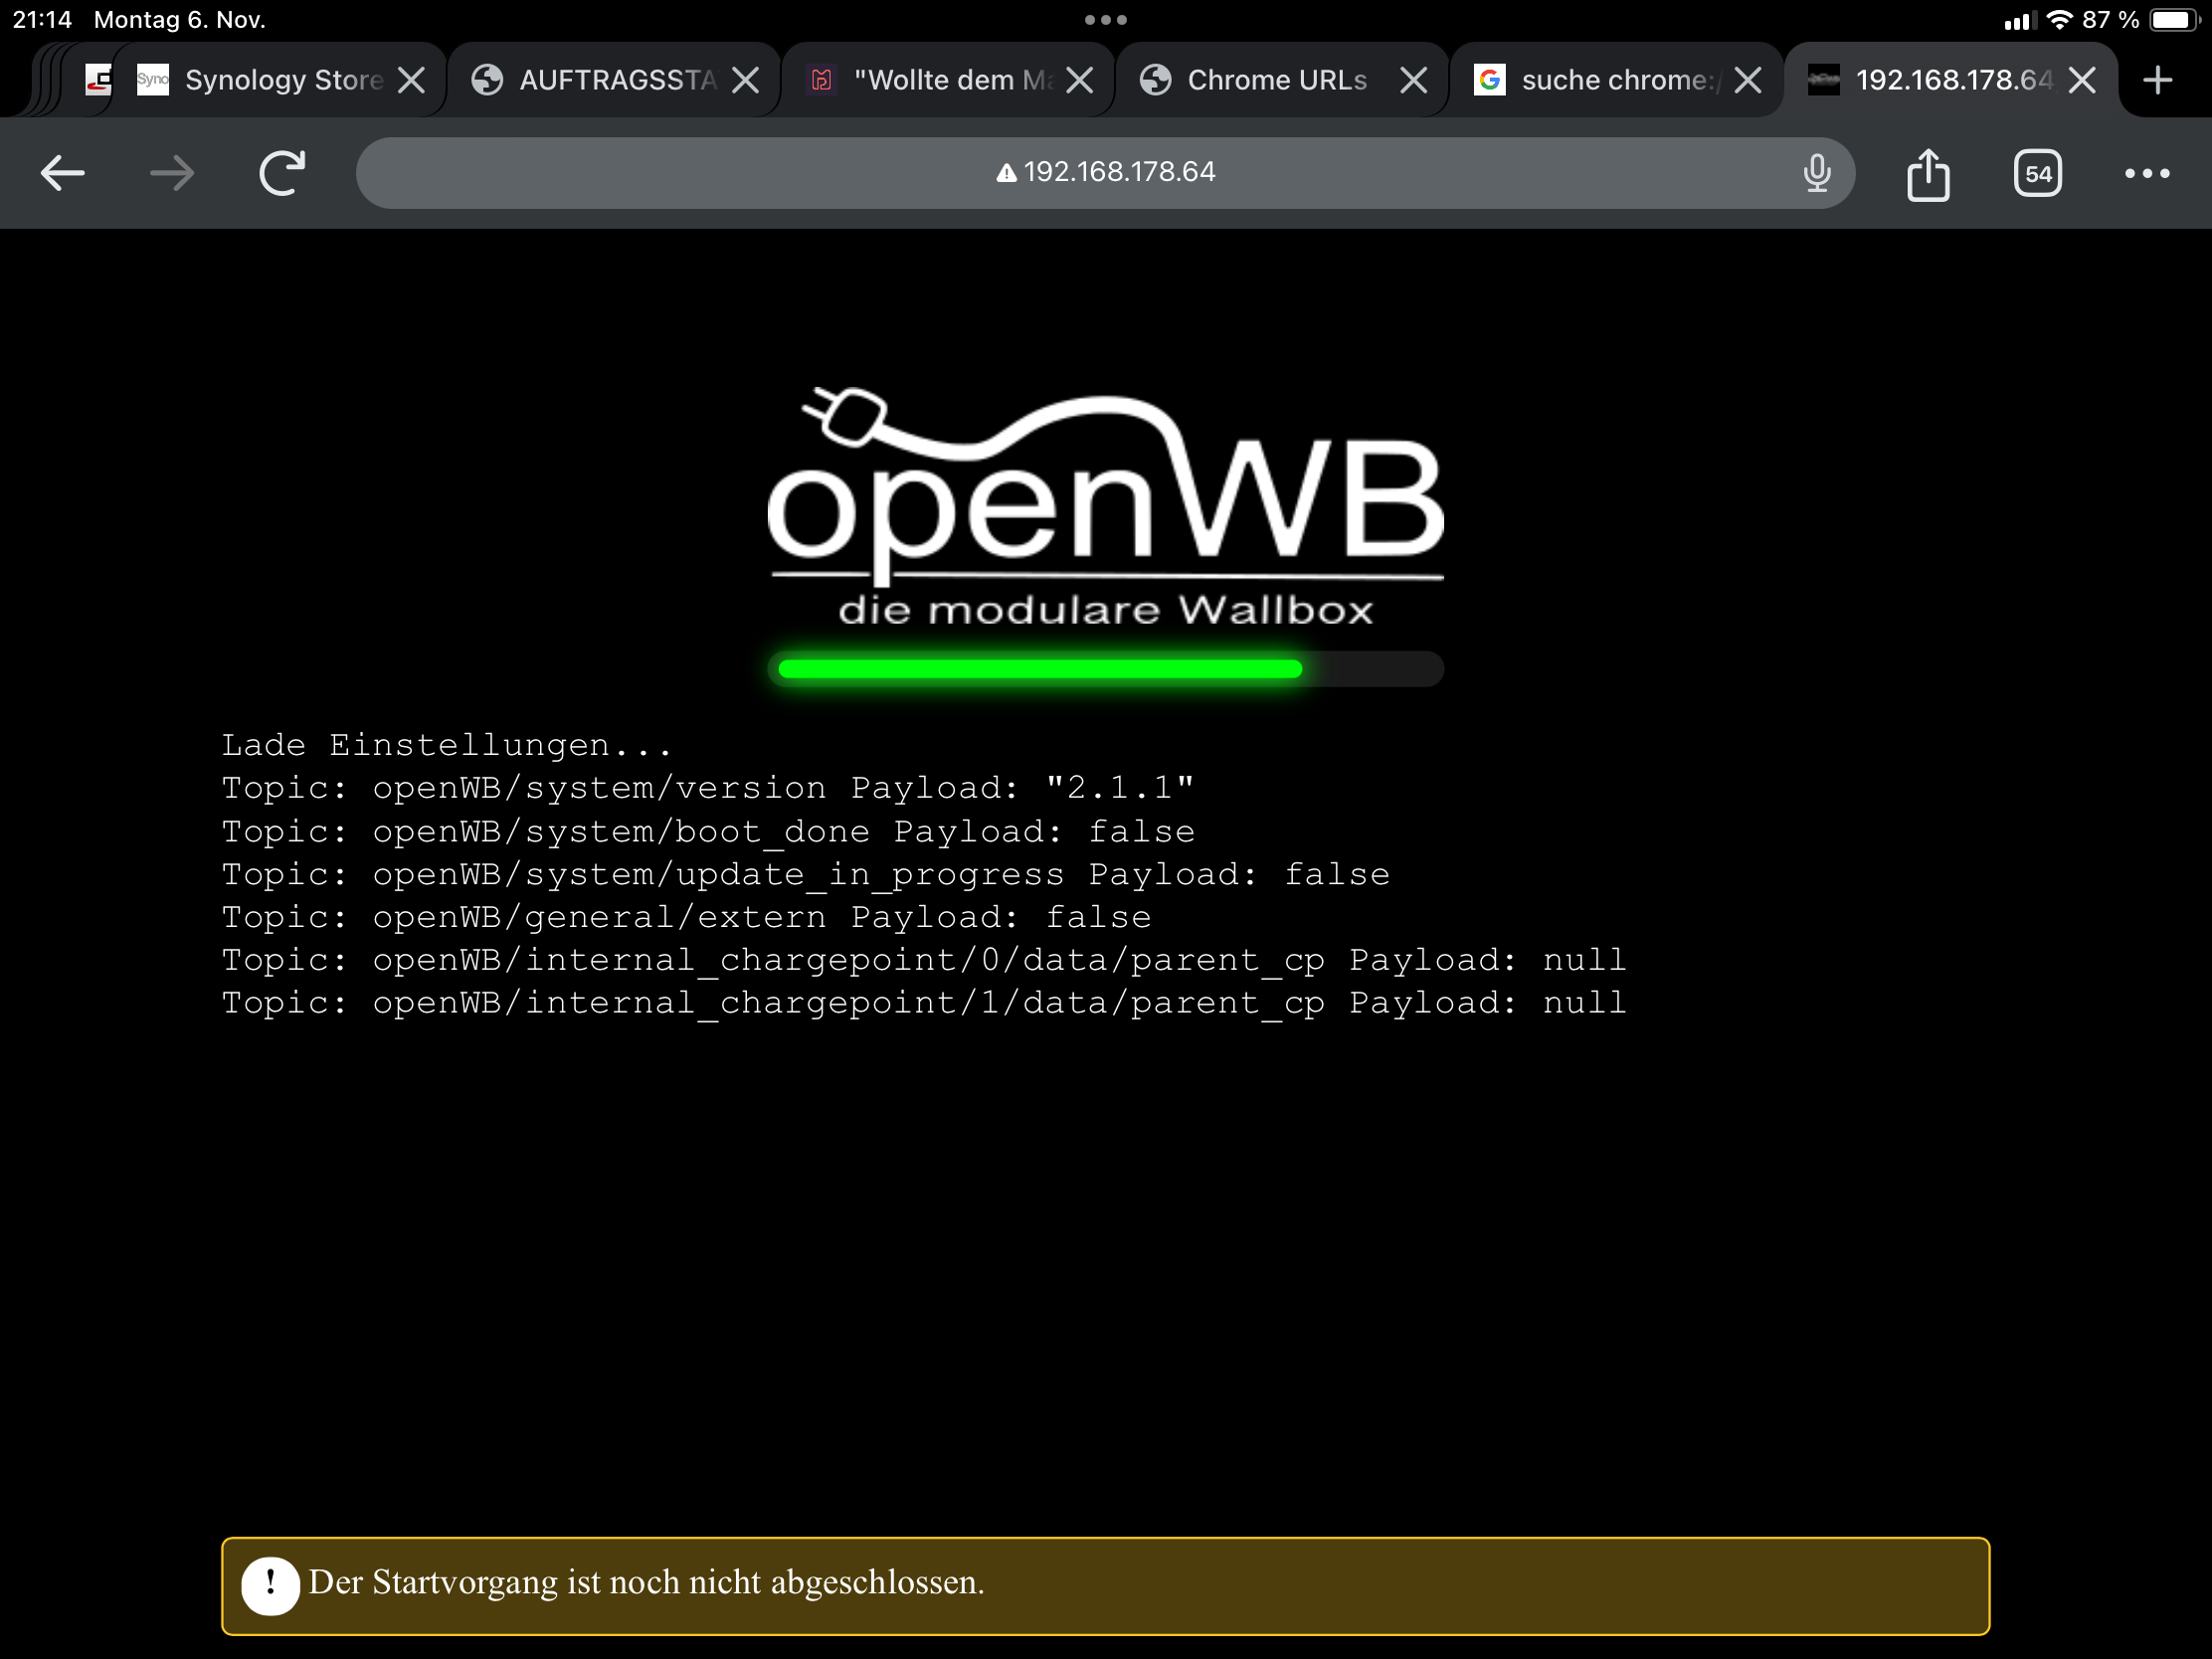Viewport: 2212px width, 1659px height.
Task: Tap the back navigation arrow
Action: coord(62,173)
